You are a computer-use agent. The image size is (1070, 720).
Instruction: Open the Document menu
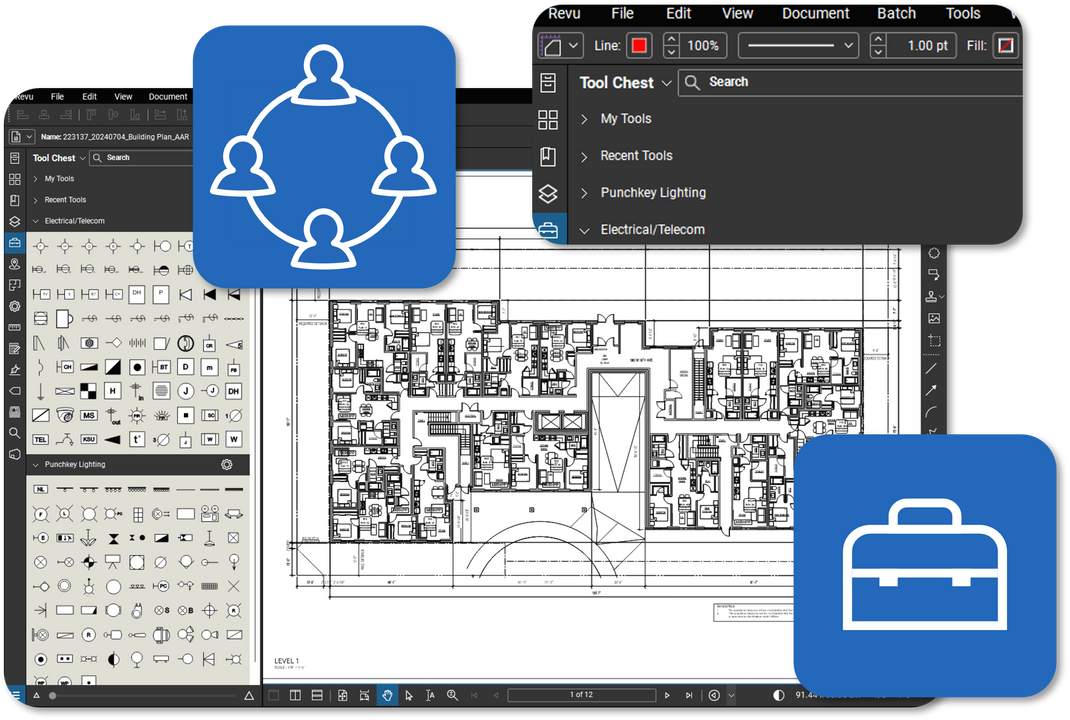point(815,13)
